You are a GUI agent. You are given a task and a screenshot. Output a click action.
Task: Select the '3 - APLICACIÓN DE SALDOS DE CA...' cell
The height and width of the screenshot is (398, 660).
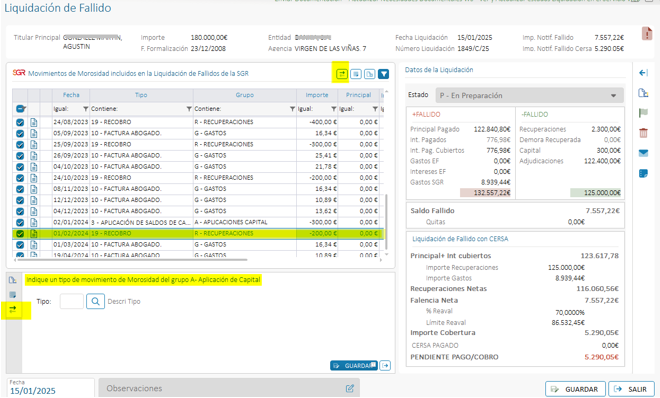coord(141,222)
